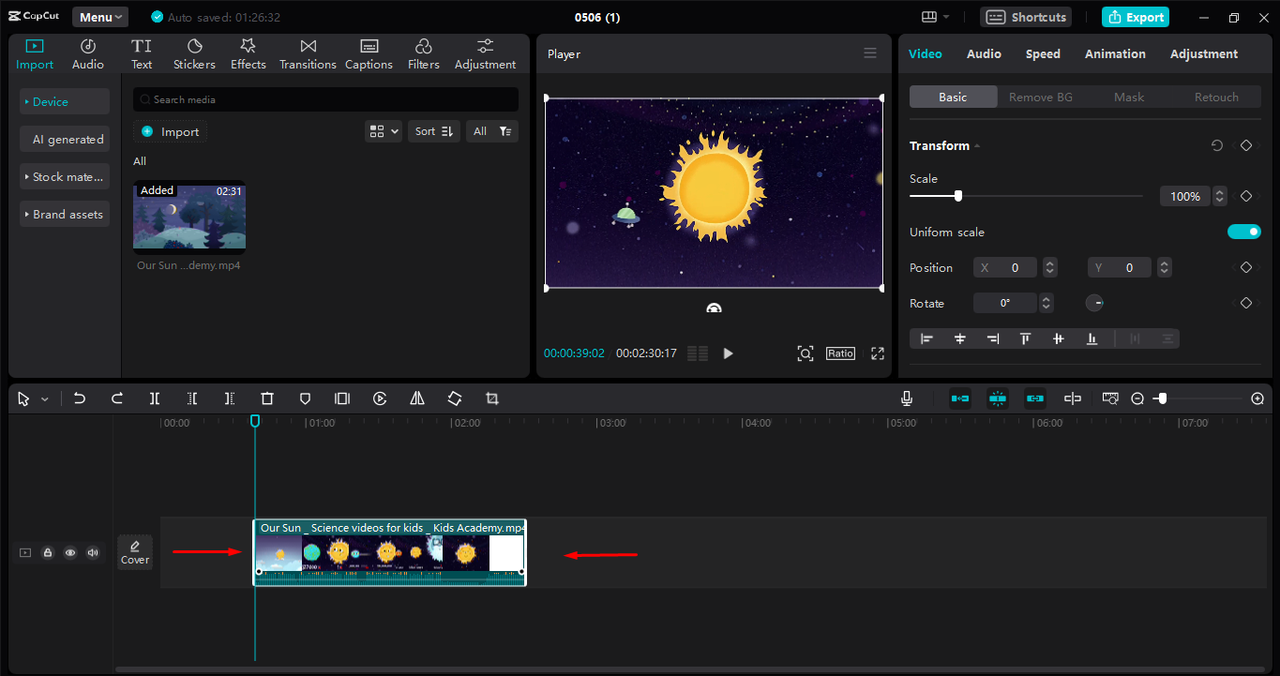Open the Shortcuts panel
Viewport: 1280px width, 676px height.
(x=1026, y=17)
